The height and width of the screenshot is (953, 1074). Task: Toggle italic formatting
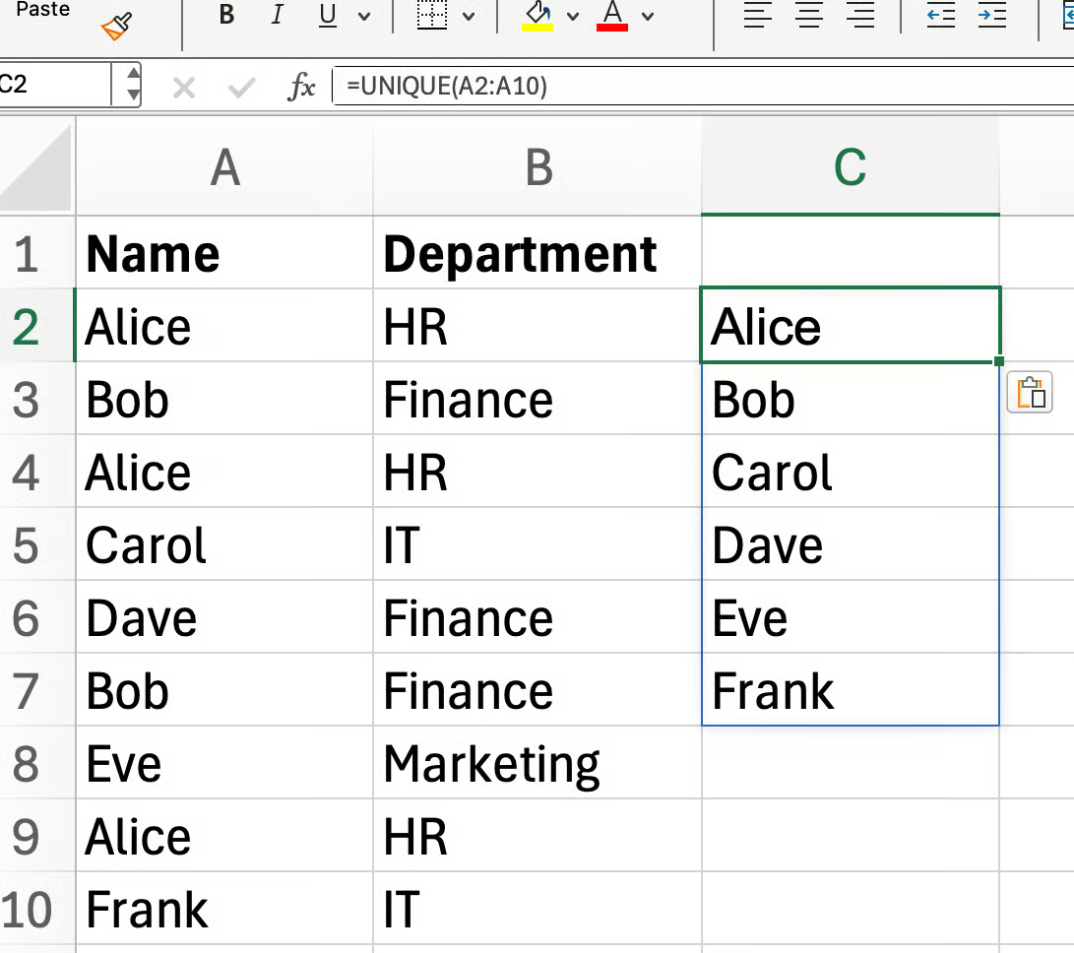click(276, 15)
